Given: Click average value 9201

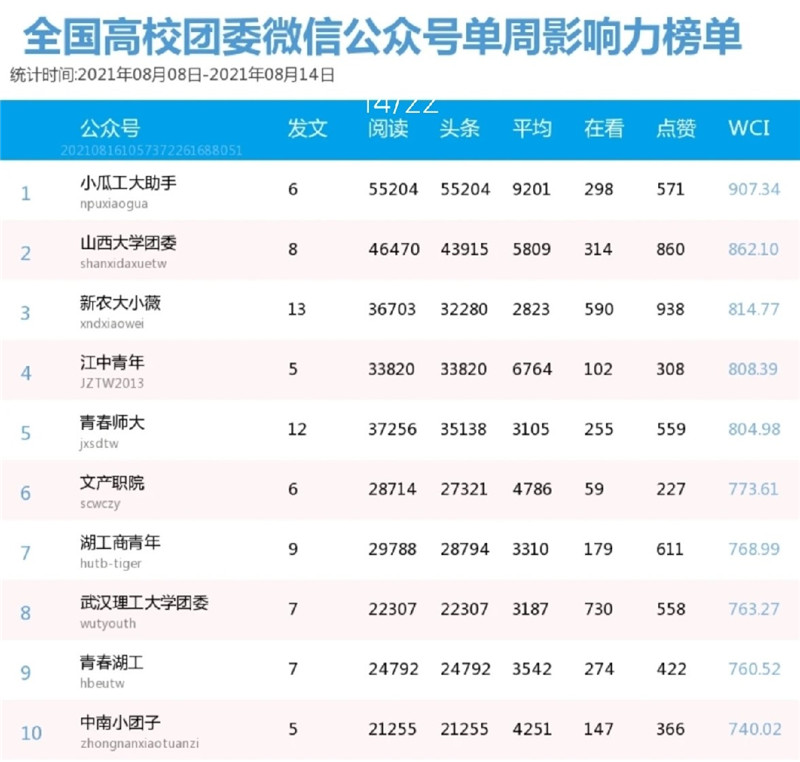Looking at the screenshot, I should [x=531, y=189].
